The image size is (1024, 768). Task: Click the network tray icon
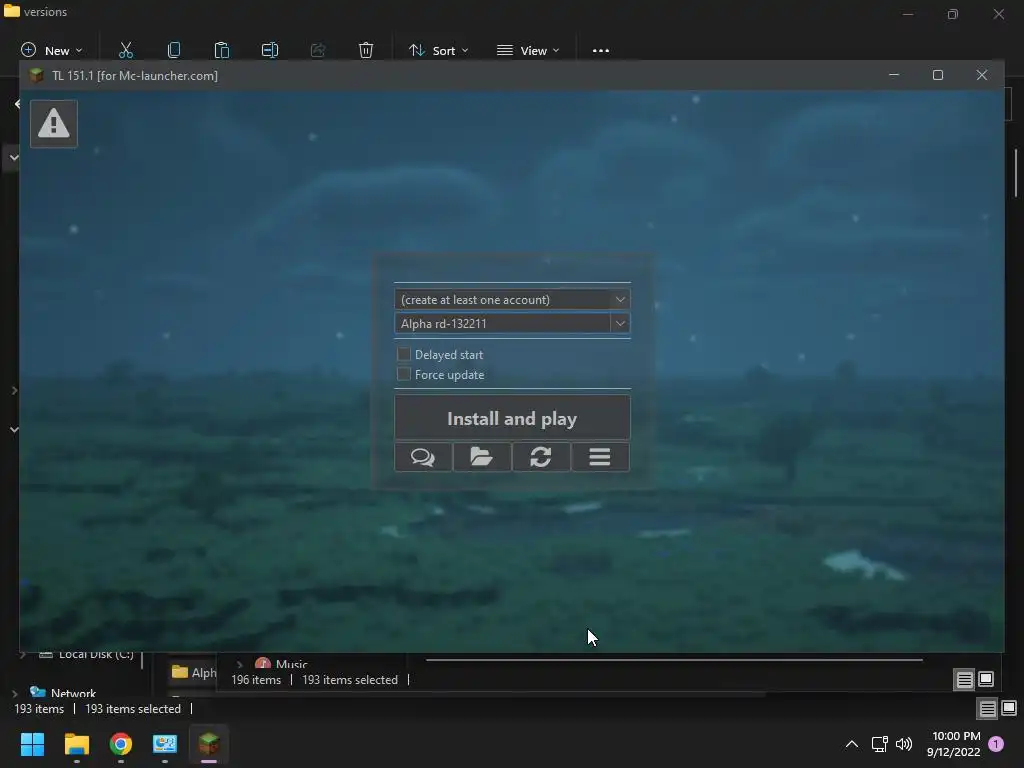pyautogui.click(x=880, y=744)
